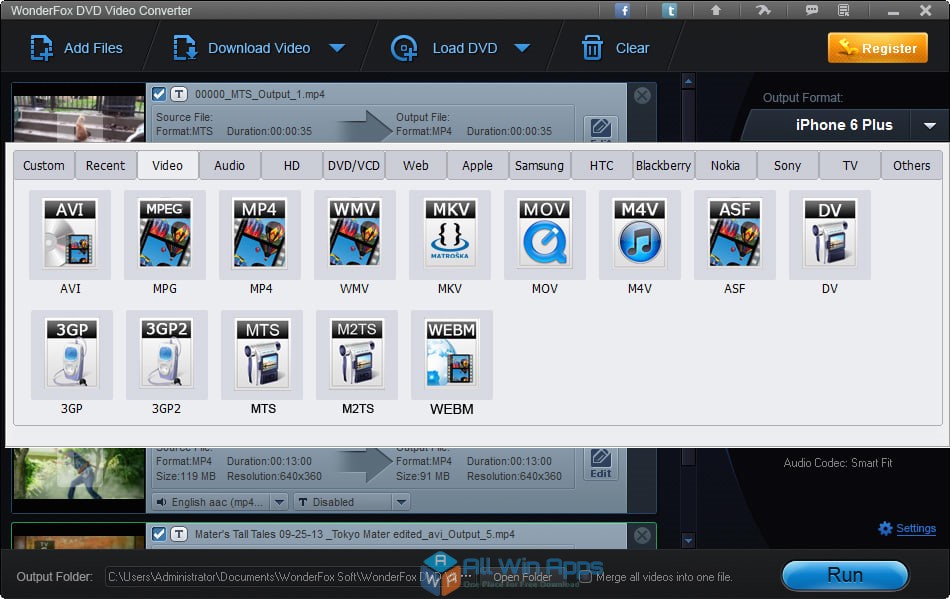Select the AVI format icon
This screenshot has width=950, height=599.
(70, 234)
